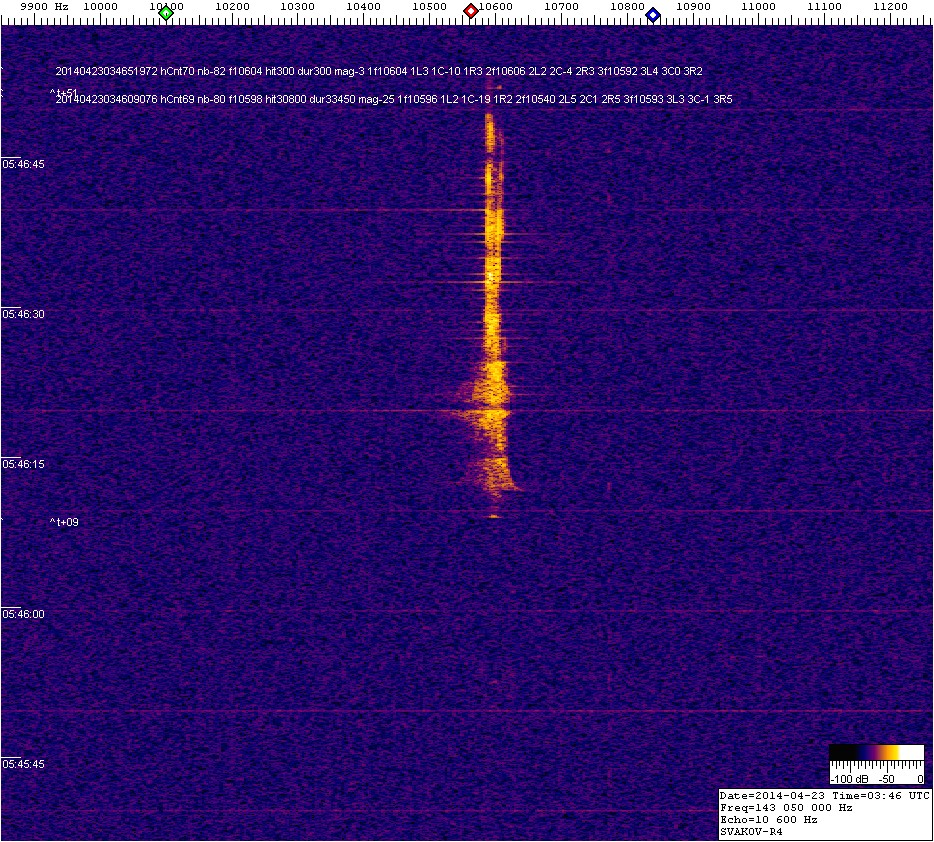The image size is (934, 842).
Task: Click the 05:46:30 time label
Action: click(x=22, y=314)
